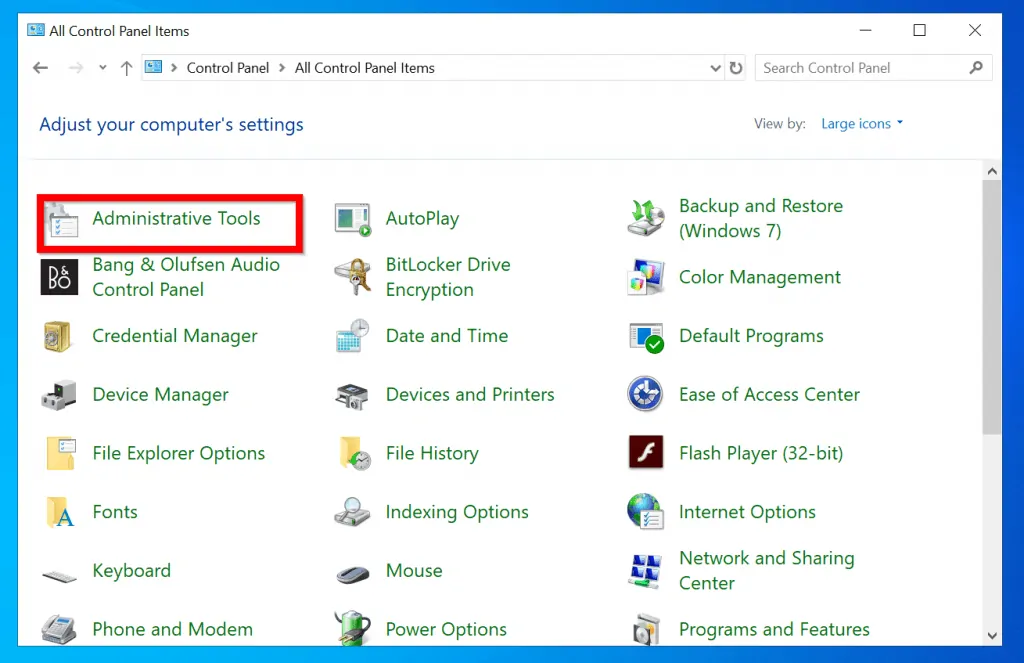Image resolution: width=1024 pixels, height=663 pixels.
Task: Open Devices and Printers link text
Action: [470, 395]
